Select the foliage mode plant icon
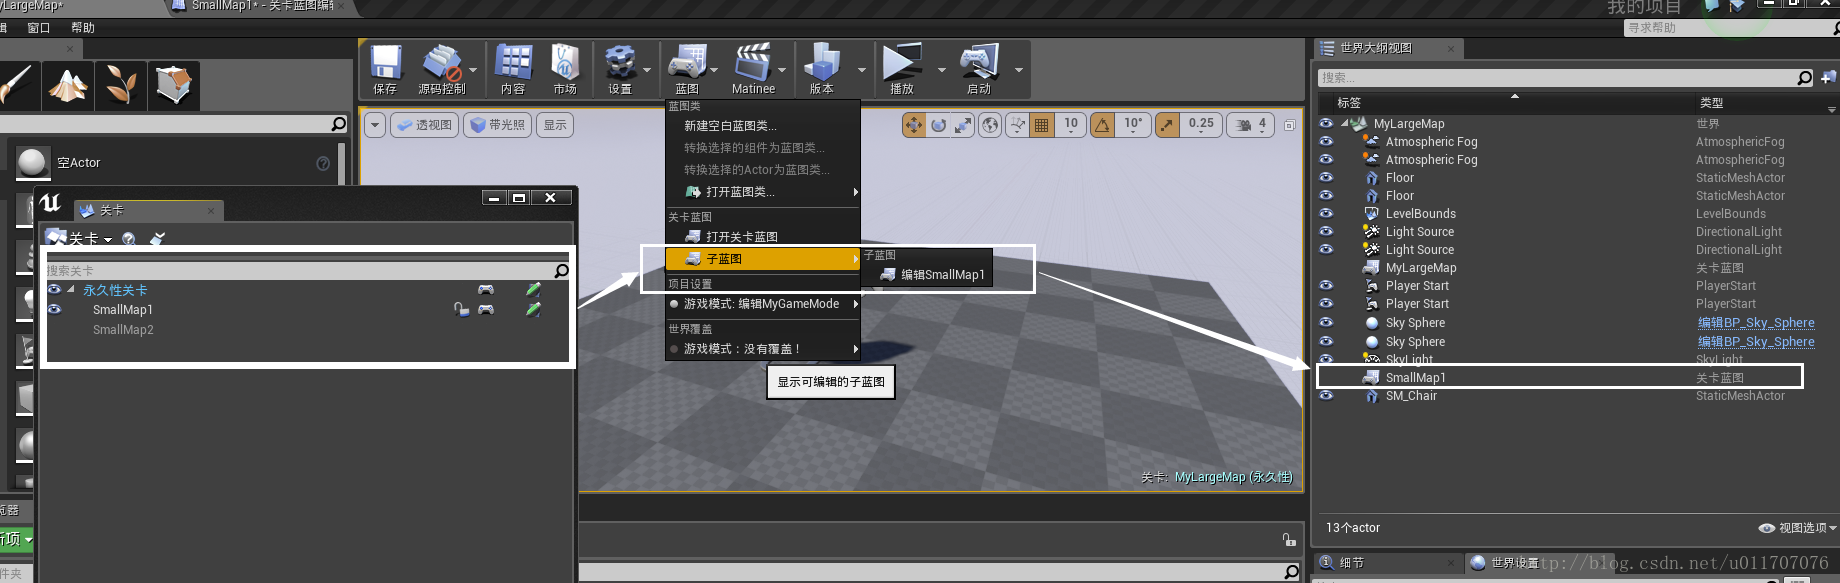Viewport: 1840px width, 583px height. point(121,86)
